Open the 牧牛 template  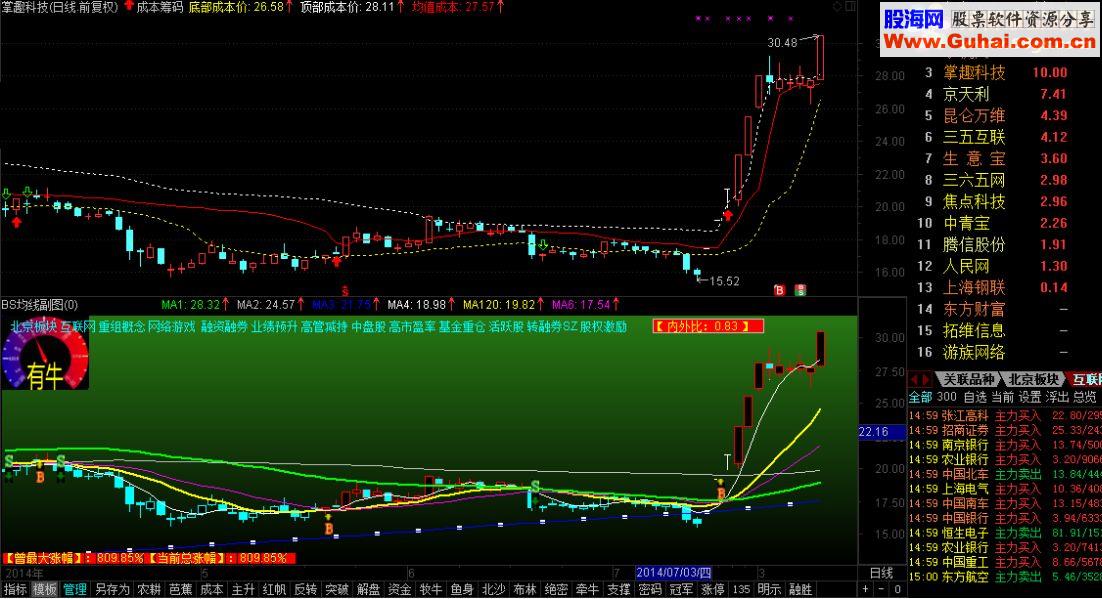[431, 589]
